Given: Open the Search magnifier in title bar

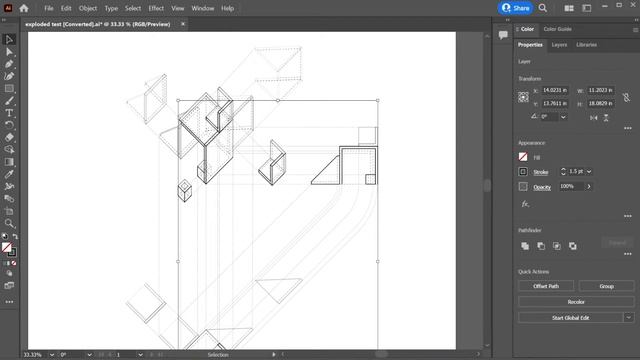Looking at the screenshot, I should pyautogui.click(x=542, y=8).
